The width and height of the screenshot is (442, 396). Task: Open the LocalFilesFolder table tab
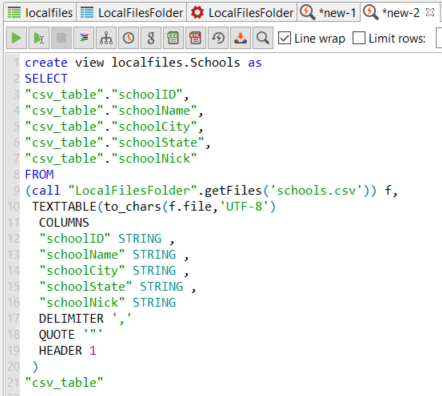132,13
